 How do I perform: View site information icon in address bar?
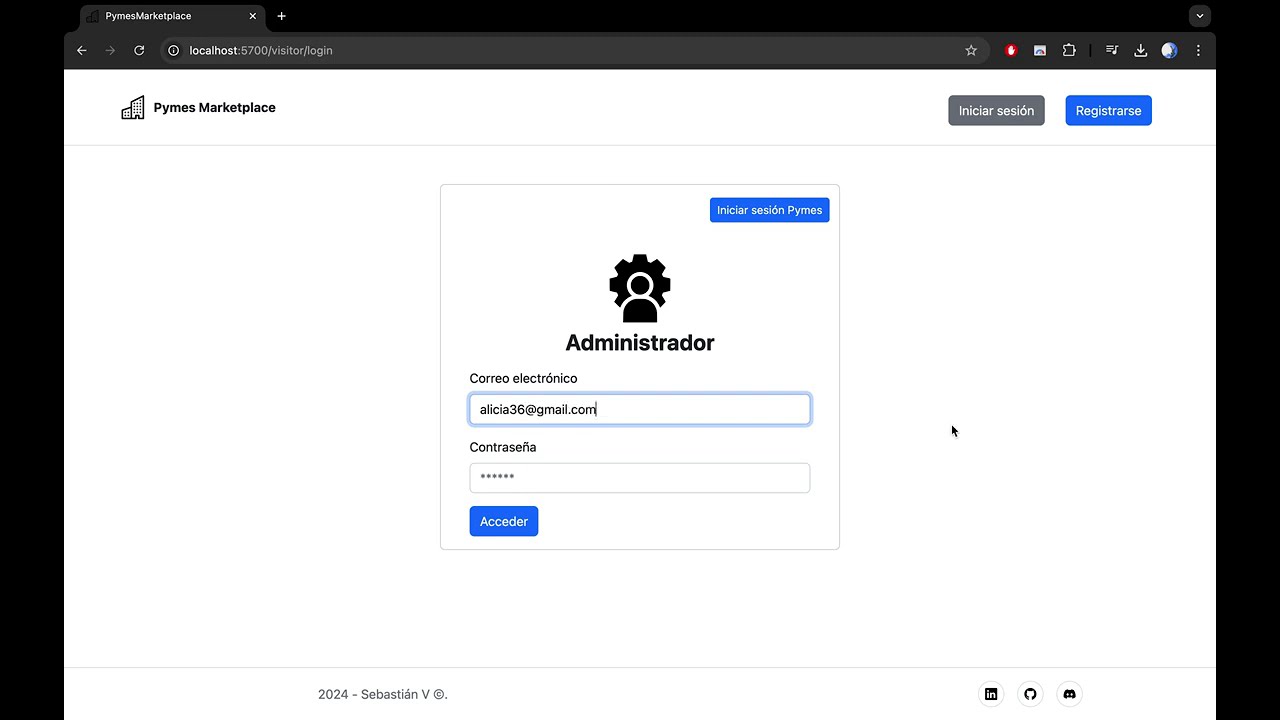tap(173, 50)
